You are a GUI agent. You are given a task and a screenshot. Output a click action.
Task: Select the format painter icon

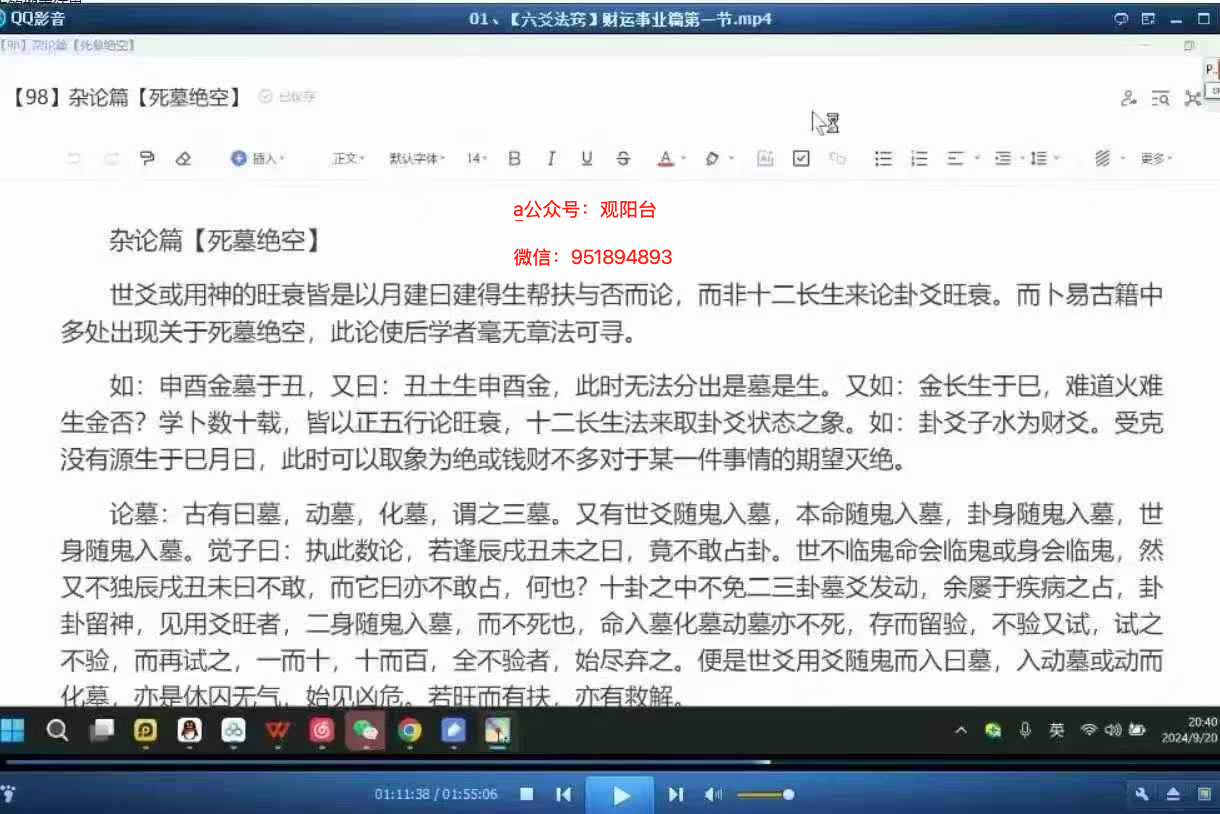click(148, 158)
